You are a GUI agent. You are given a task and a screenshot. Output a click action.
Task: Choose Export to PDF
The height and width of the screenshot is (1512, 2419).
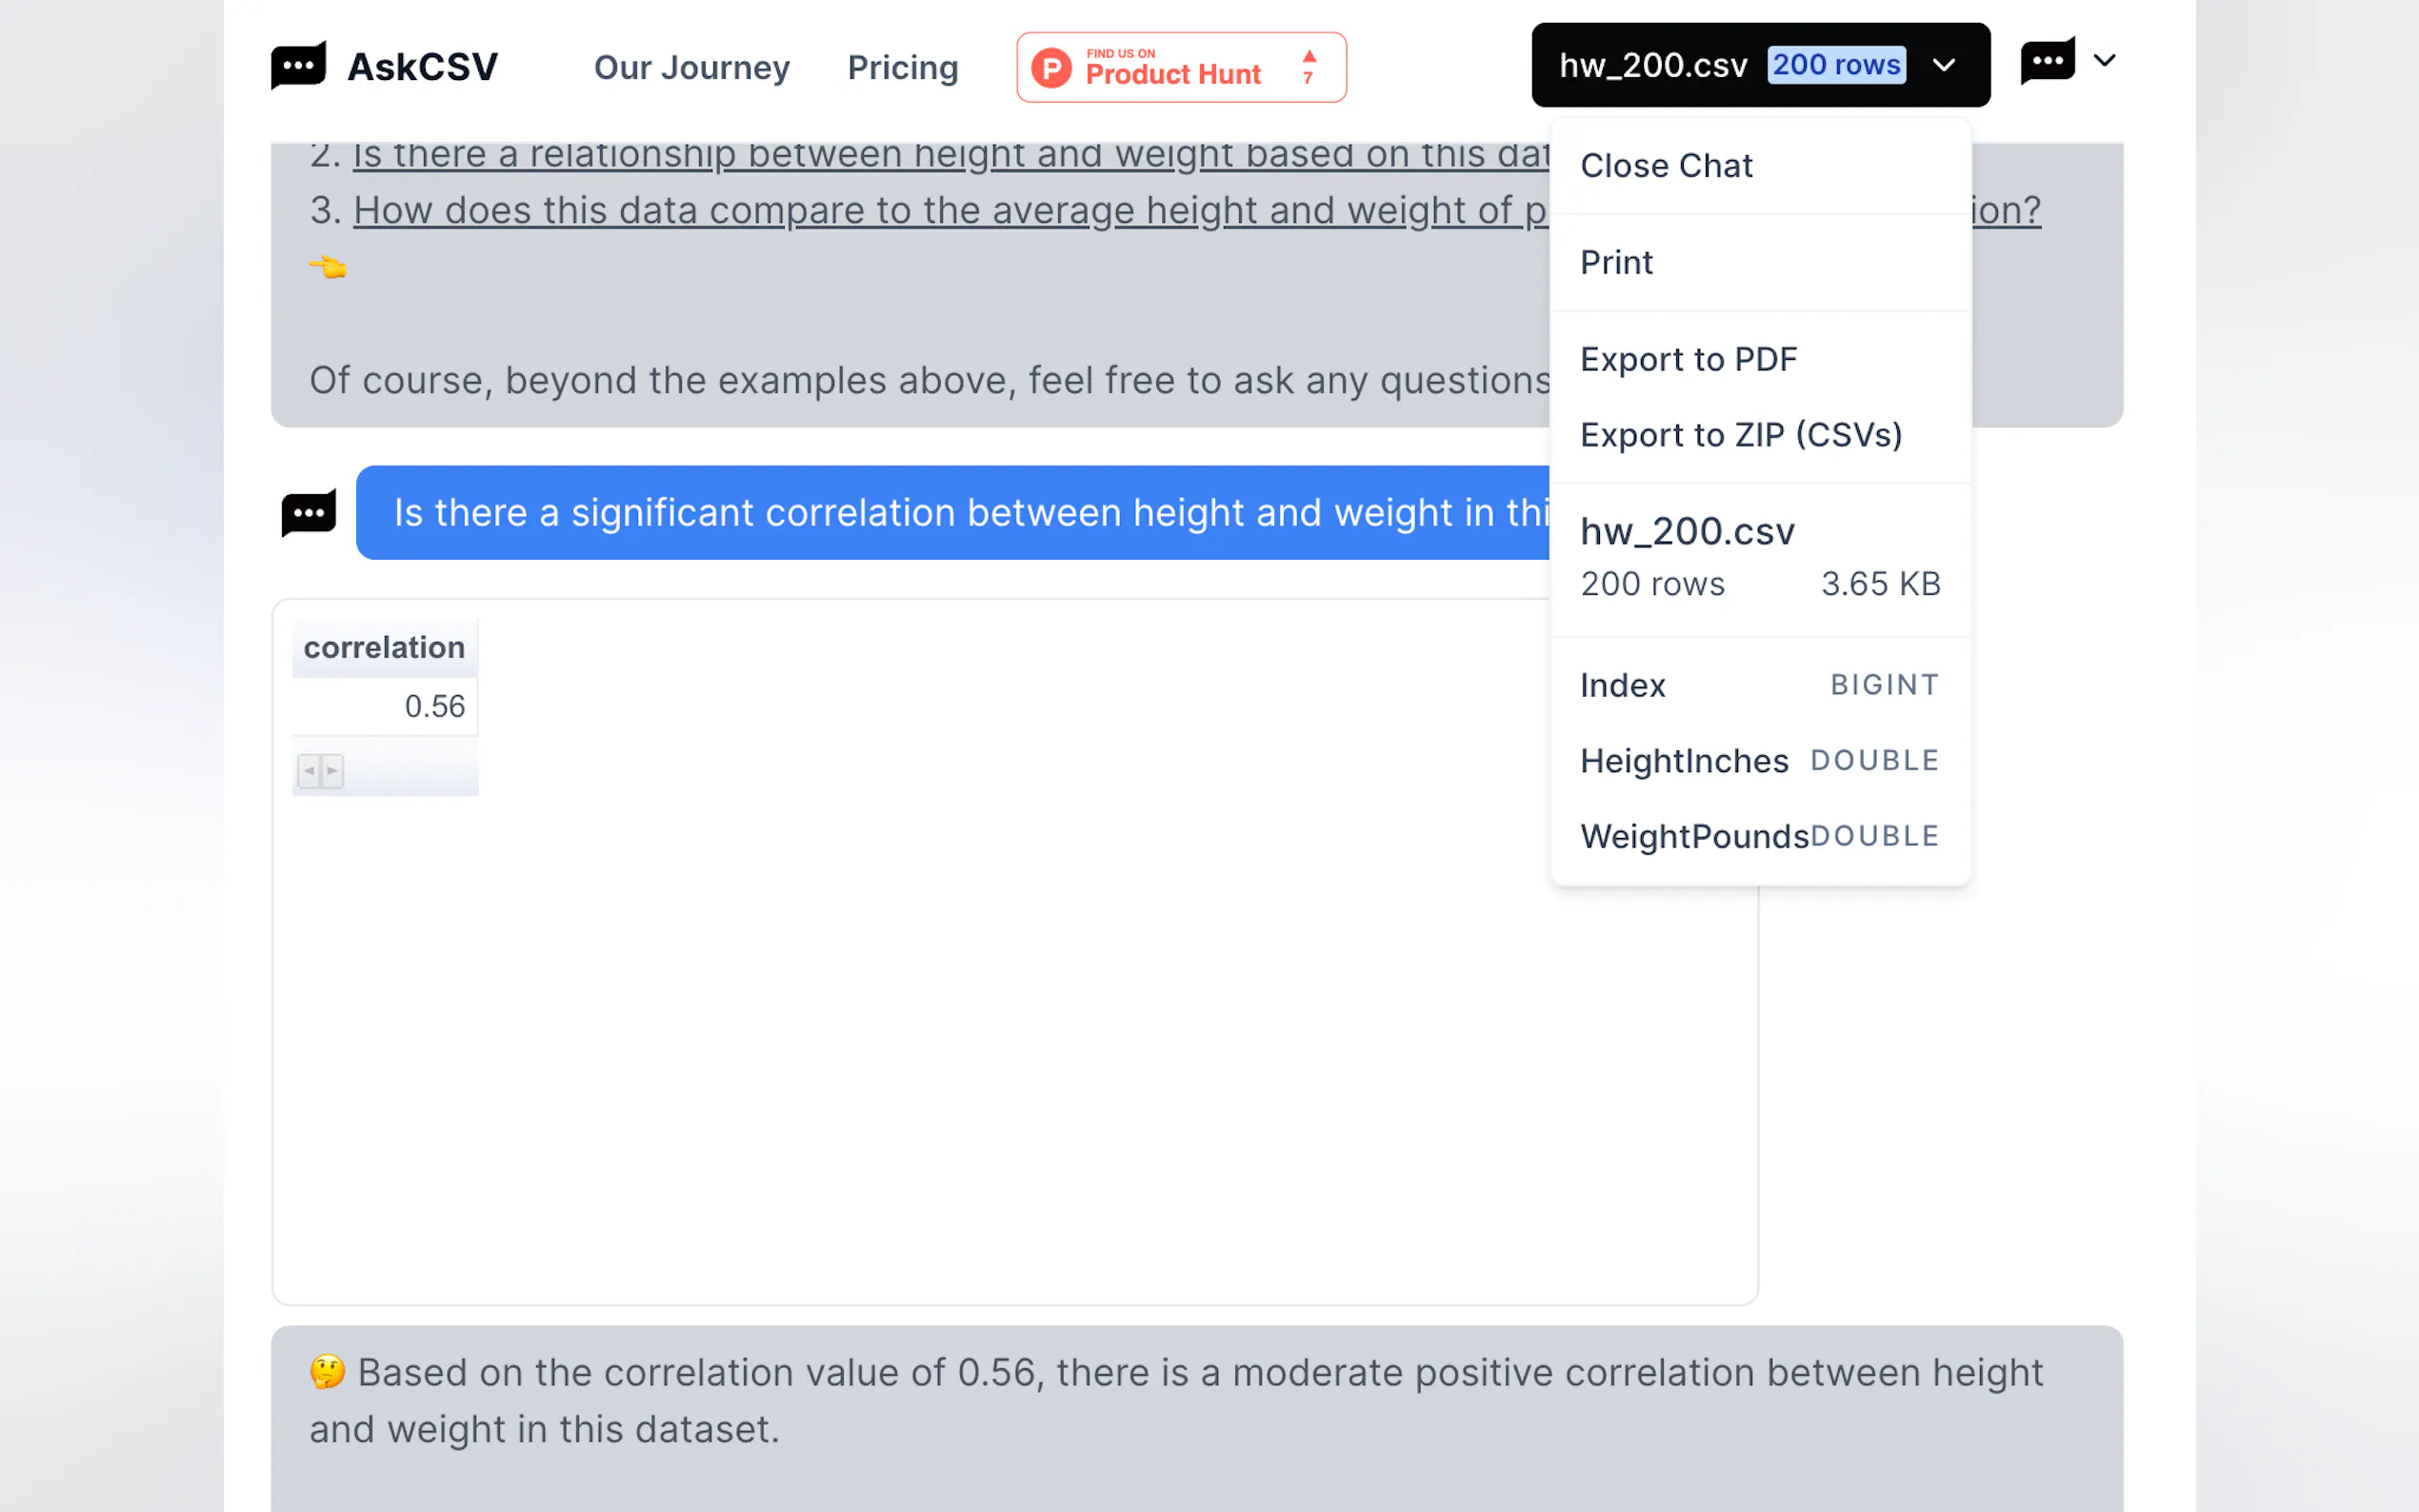1688,359
